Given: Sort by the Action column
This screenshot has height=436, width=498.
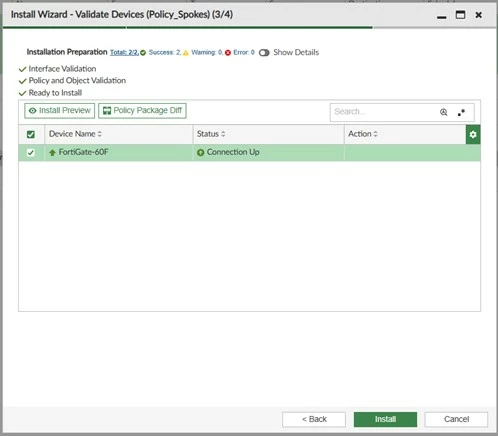Looking at the screenshot, I should (363, 134).
